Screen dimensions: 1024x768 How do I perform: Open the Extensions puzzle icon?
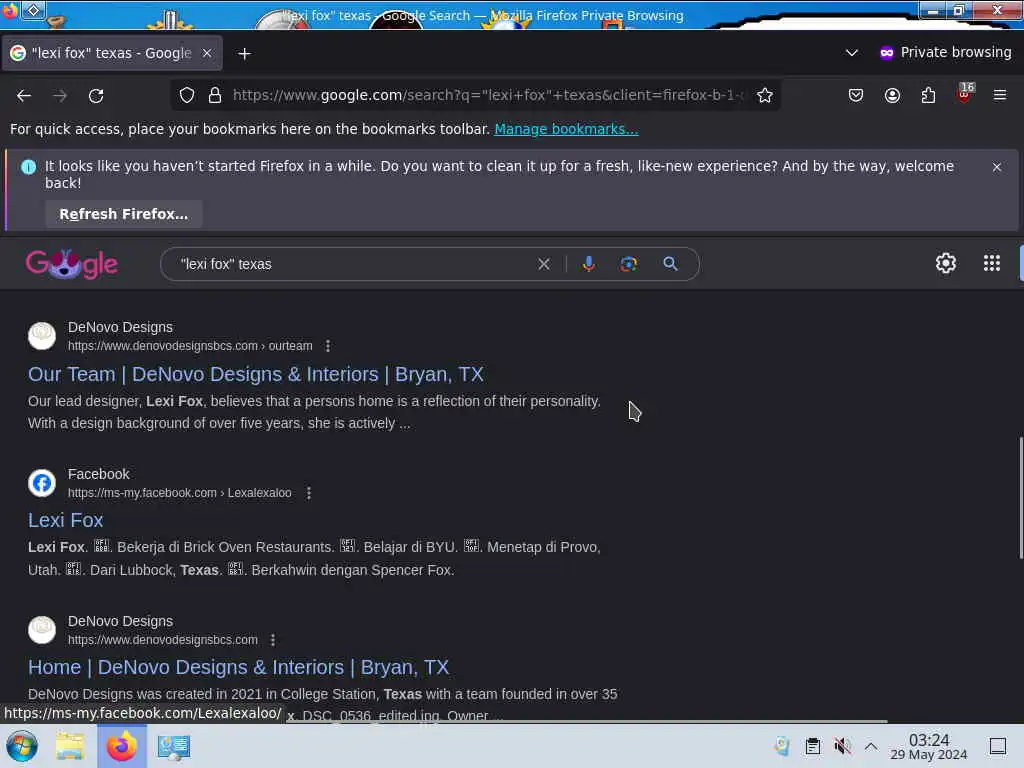point(928,95)
